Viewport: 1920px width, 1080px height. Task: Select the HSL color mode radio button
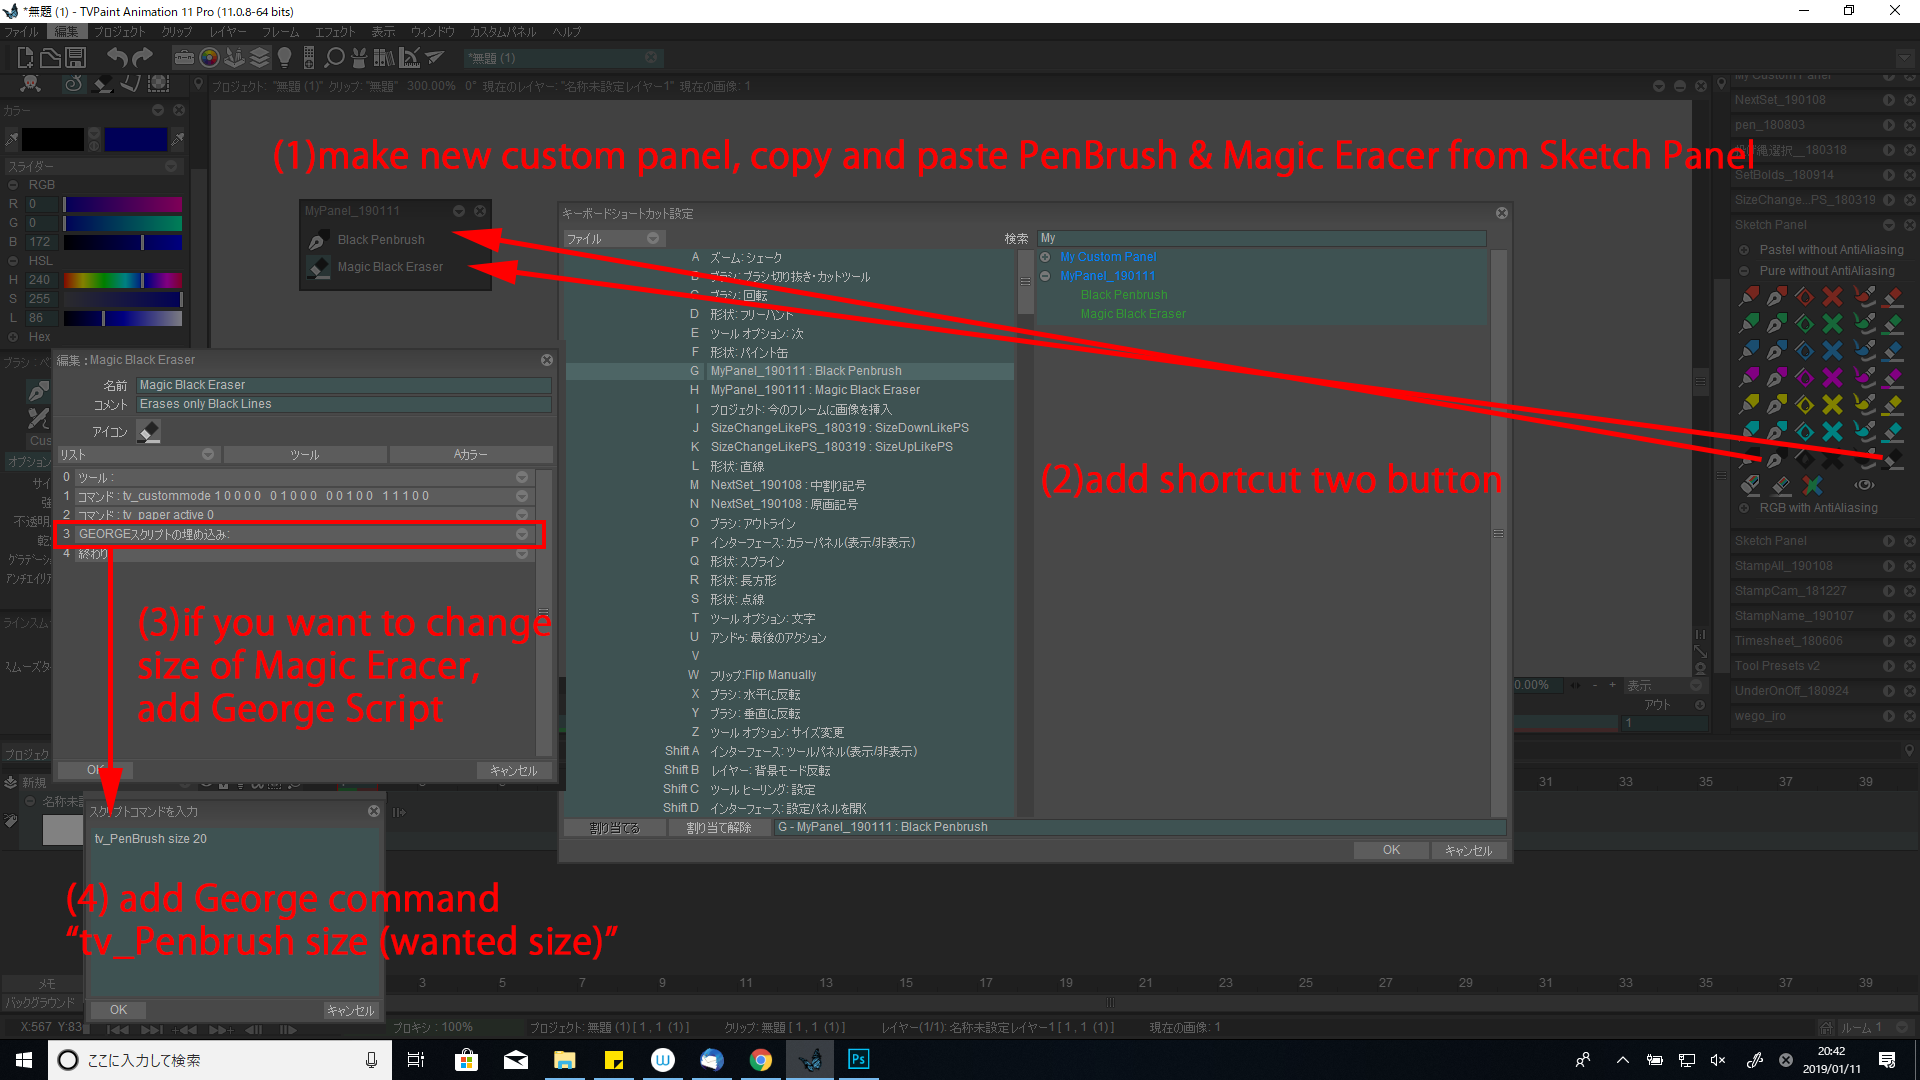pyautogui.click(x=14, y=261)
